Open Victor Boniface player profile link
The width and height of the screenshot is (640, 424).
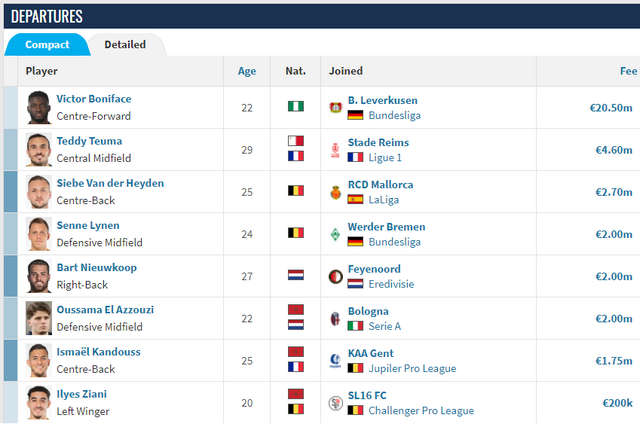[x=94, y=99]
